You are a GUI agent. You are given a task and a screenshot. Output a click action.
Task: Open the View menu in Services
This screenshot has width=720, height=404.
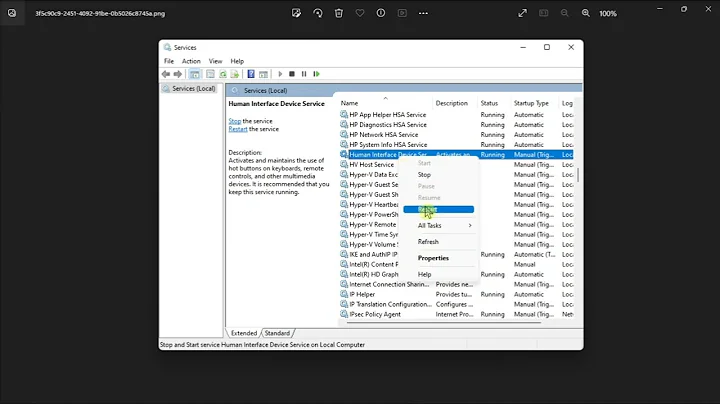click(215, 61)
